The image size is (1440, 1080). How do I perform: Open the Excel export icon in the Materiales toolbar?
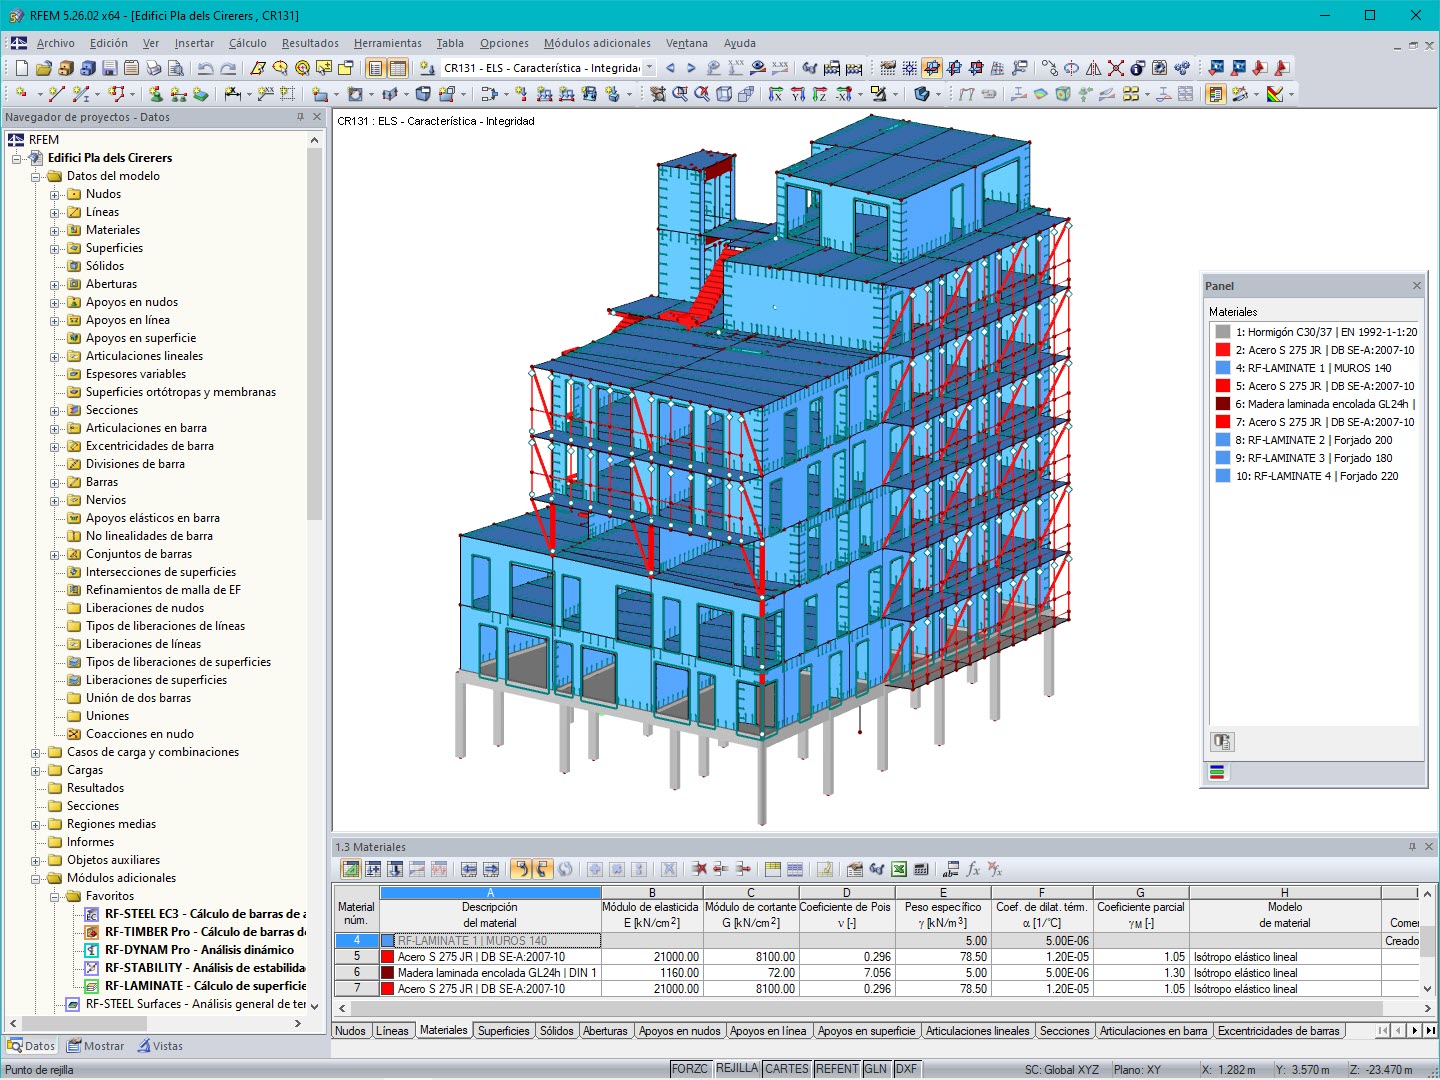point(898,869)
